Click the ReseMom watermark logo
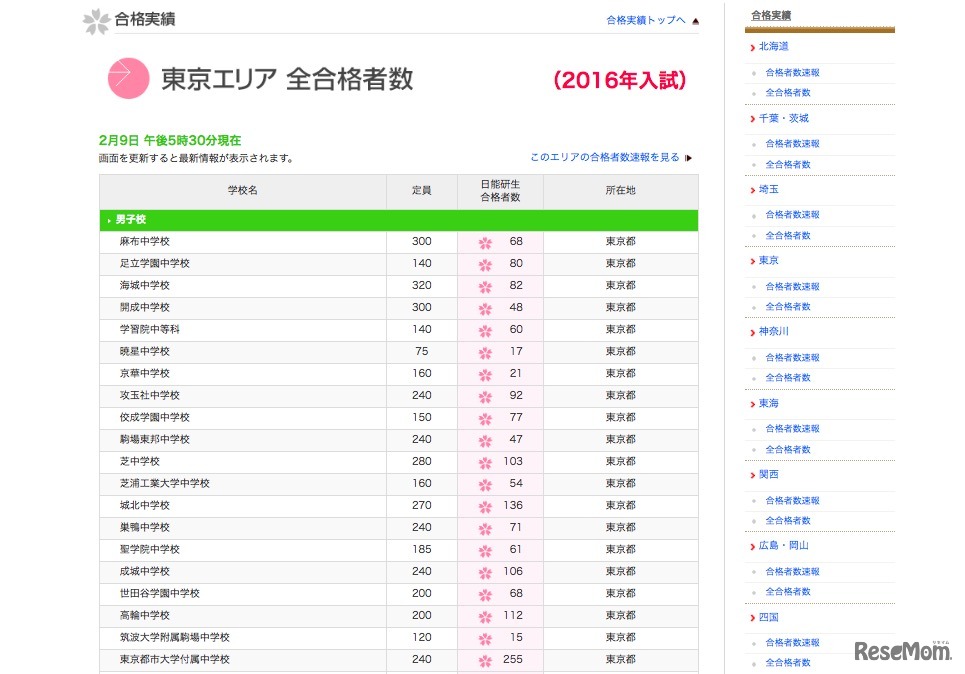 [903, 651]
